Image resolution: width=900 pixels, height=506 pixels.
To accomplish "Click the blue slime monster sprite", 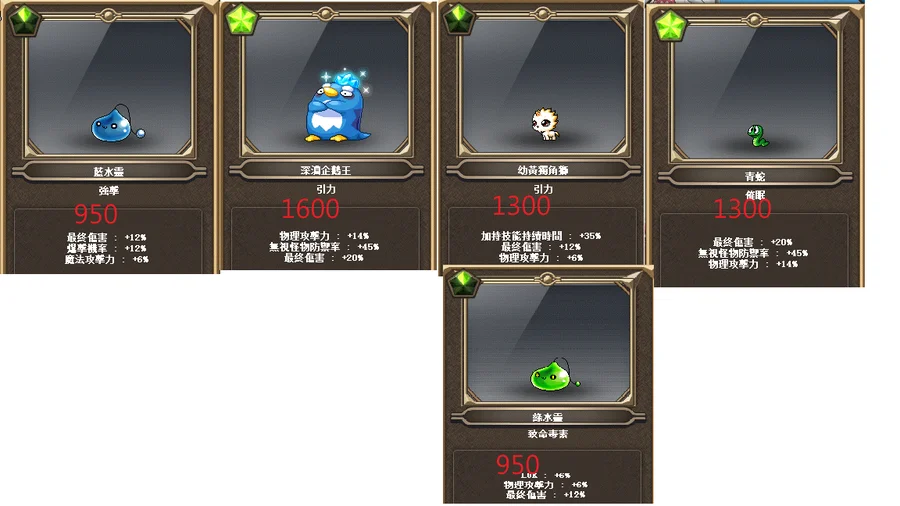I will 118,124.
